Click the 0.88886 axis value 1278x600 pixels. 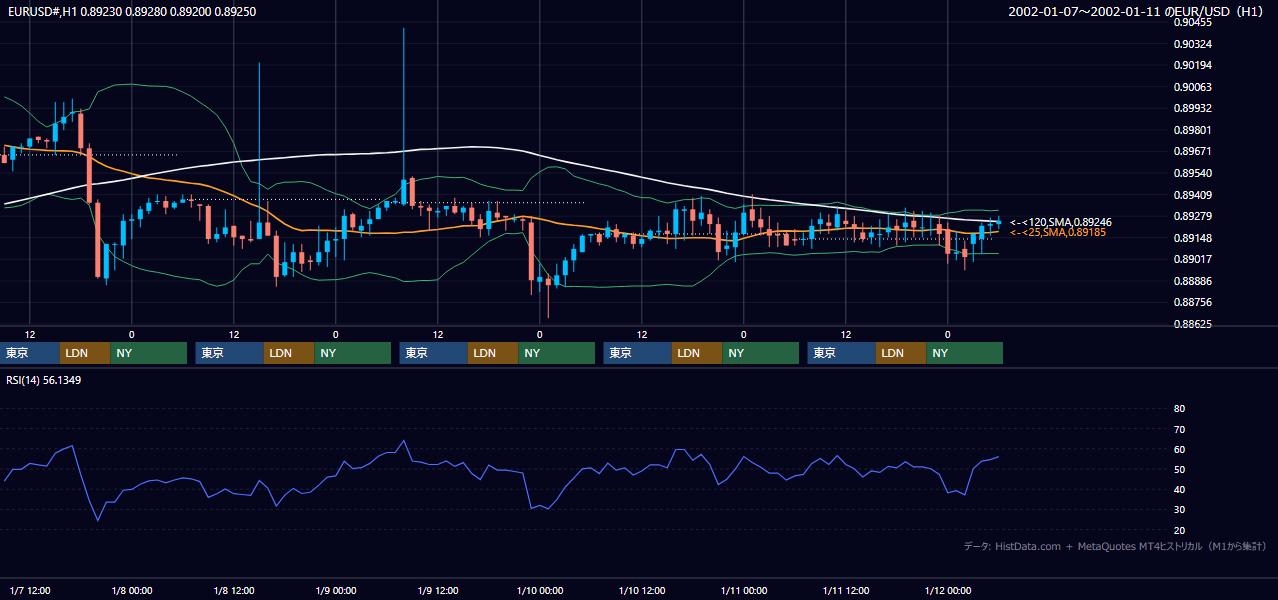(1194, 281)
